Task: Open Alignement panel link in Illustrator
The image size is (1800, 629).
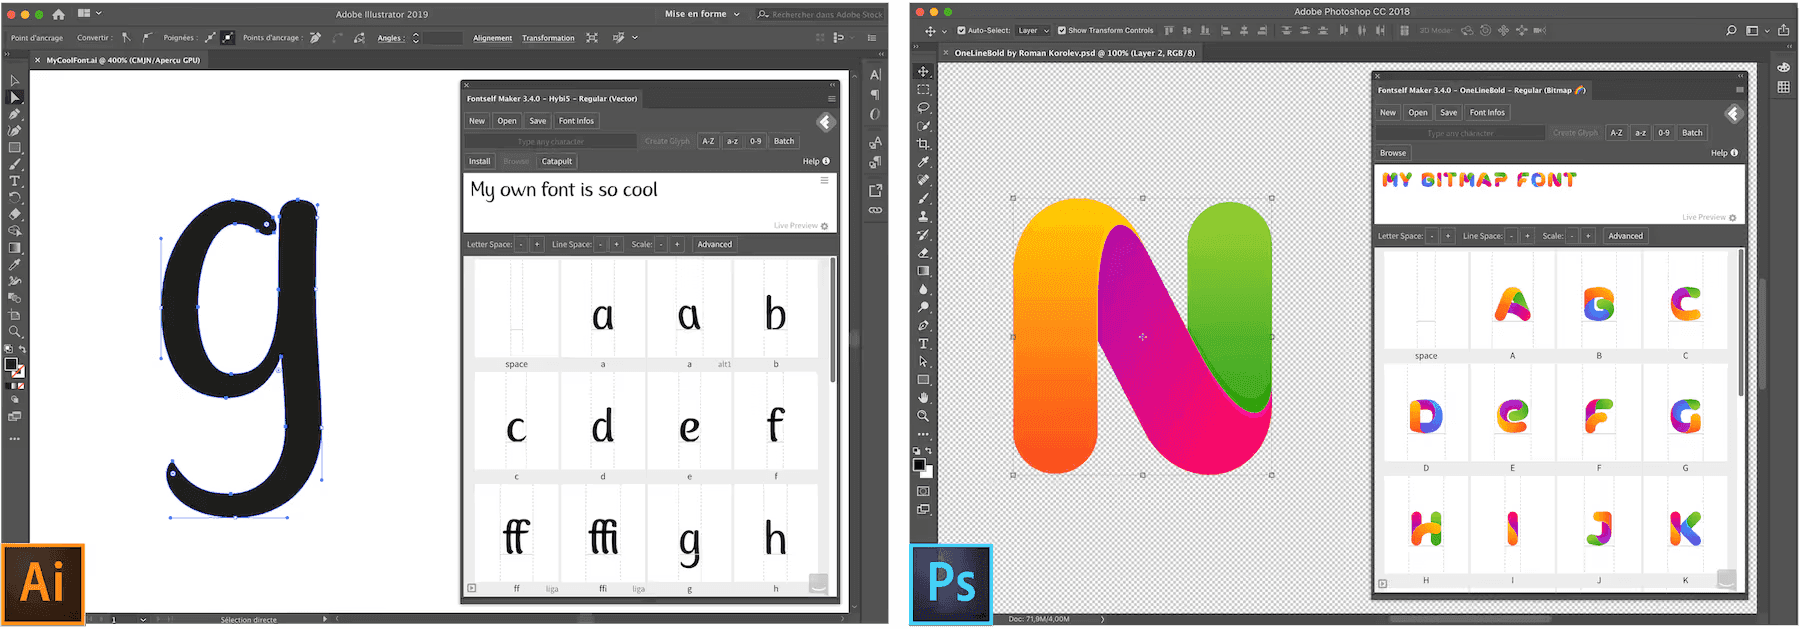Action: tap(492, 38)
